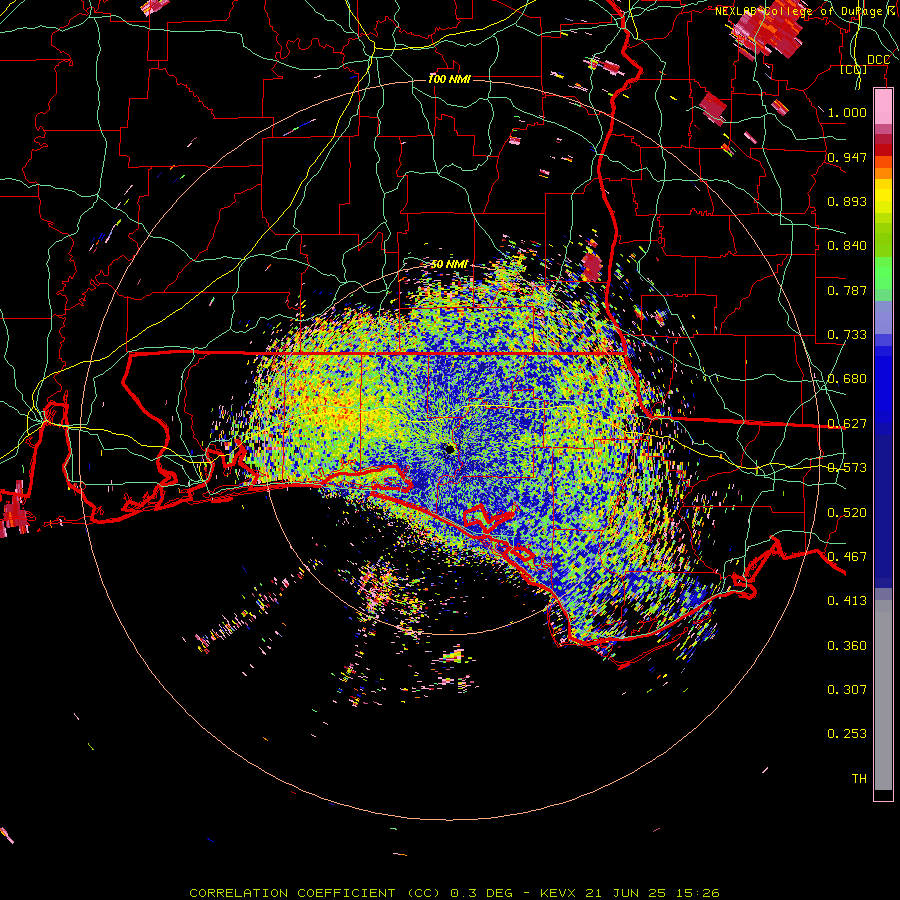
Task: Click the 0.520 color scale label
Action: click(x=847, y=513)
